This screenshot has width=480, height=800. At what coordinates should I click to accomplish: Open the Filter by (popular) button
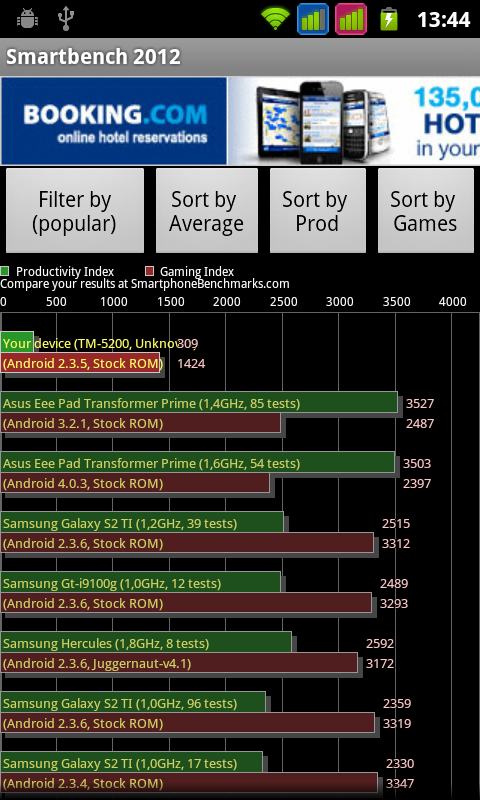point(75,211)
